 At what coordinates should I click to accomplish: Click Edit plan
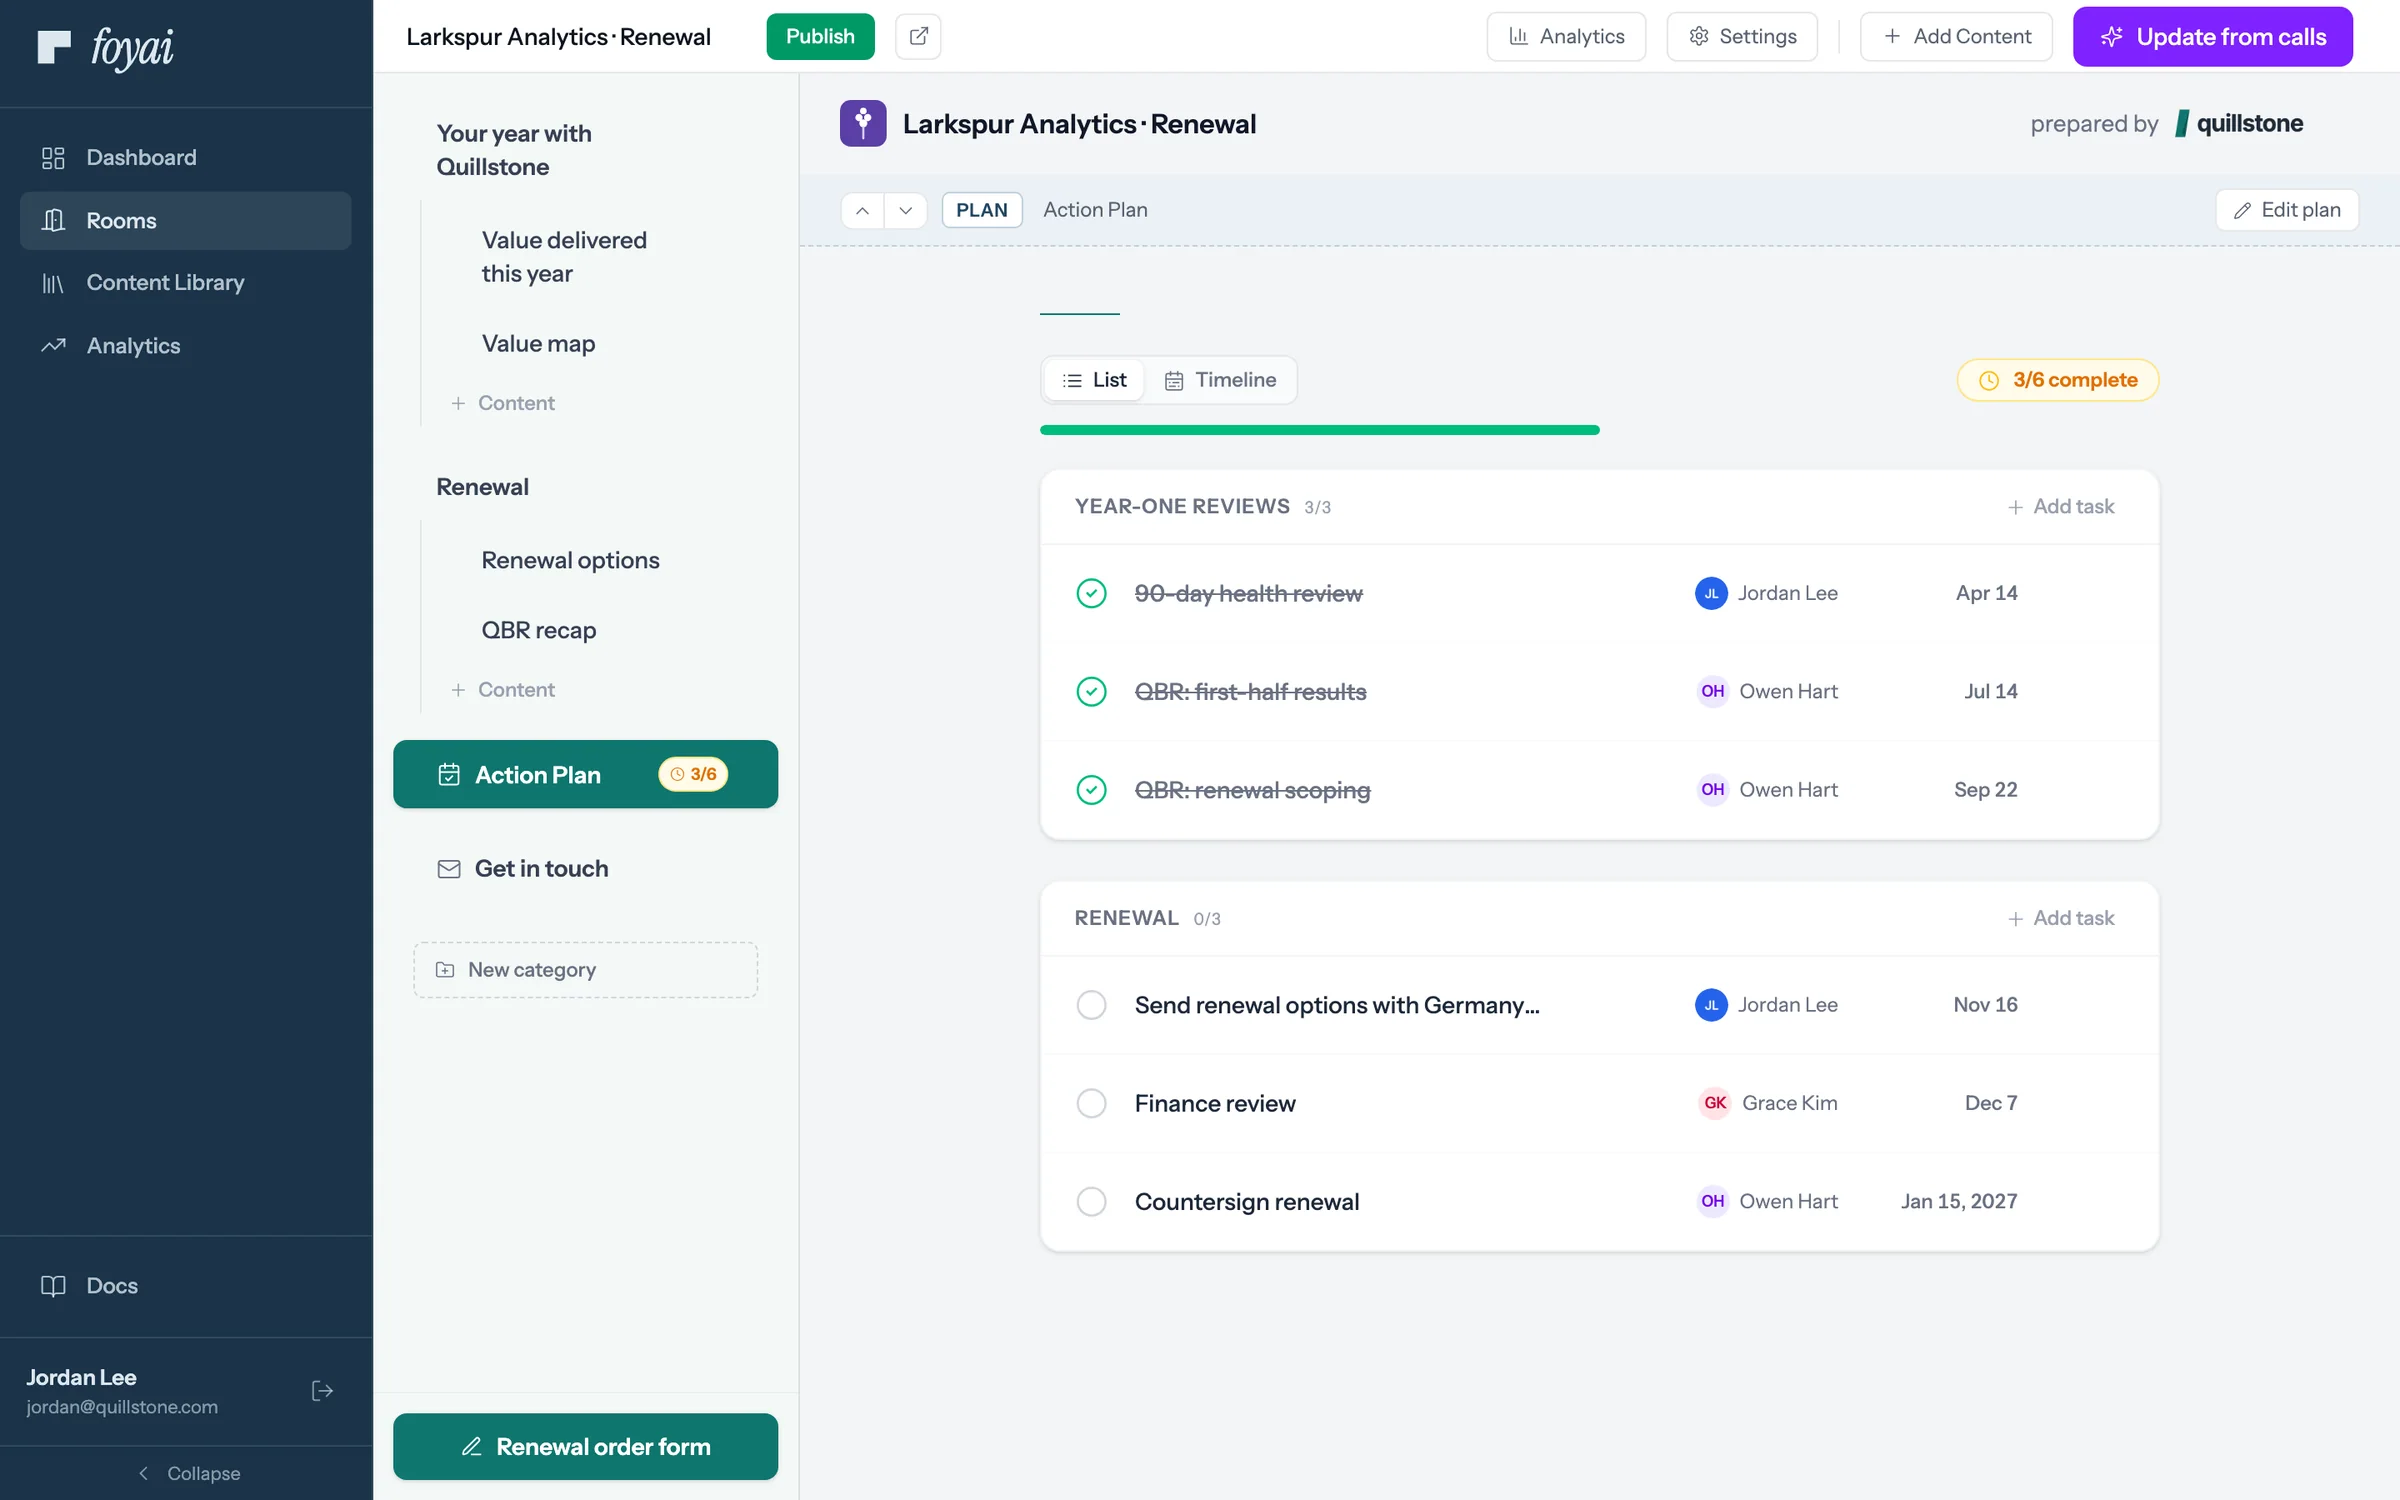coord(2287,210)
